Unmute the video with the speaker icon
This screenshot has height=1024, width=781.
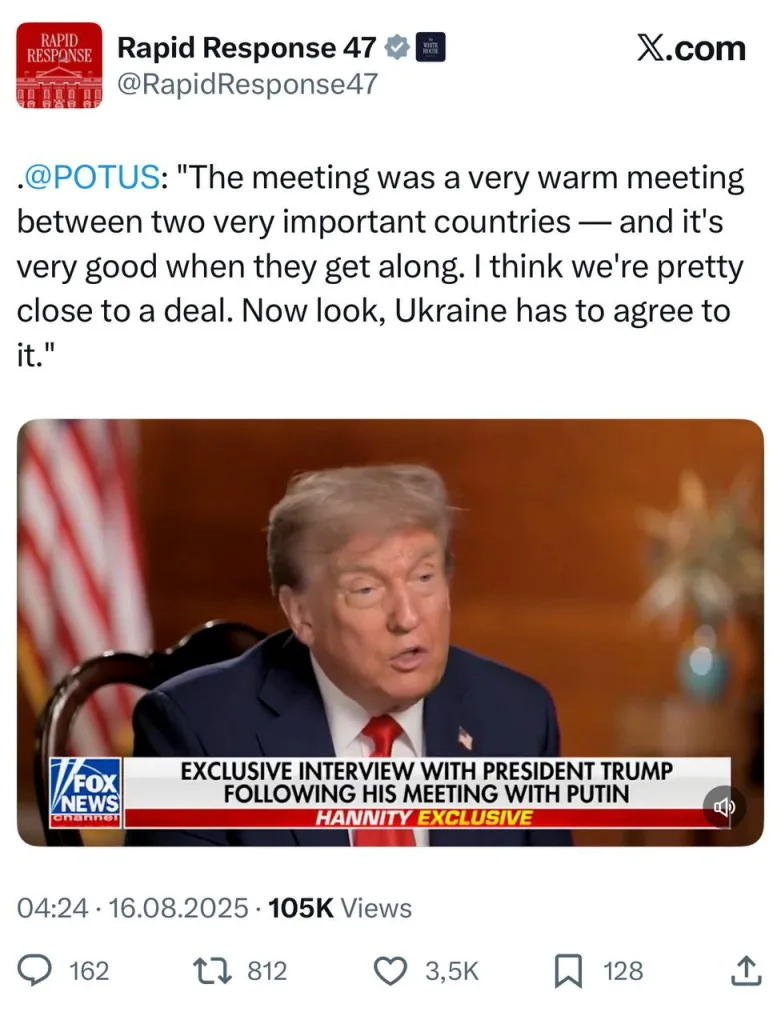(724, 807)
